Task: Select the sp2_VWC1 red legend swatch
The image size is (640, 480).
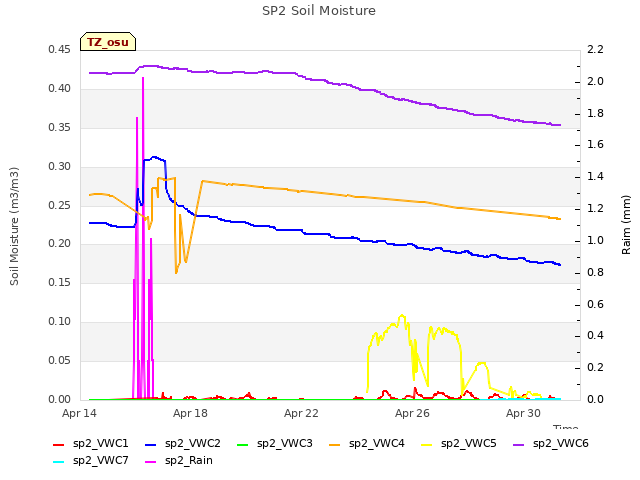Action: tap(59, 444)
